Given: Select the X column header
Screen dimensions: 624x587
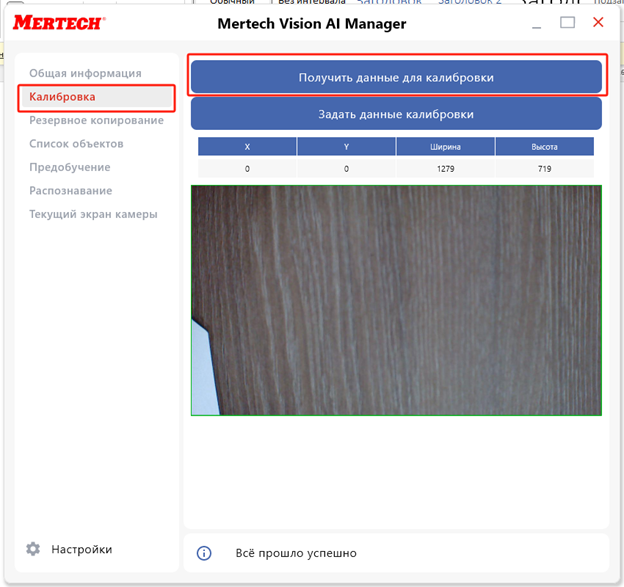Looking at the screenshot, I should click(247, 146).
